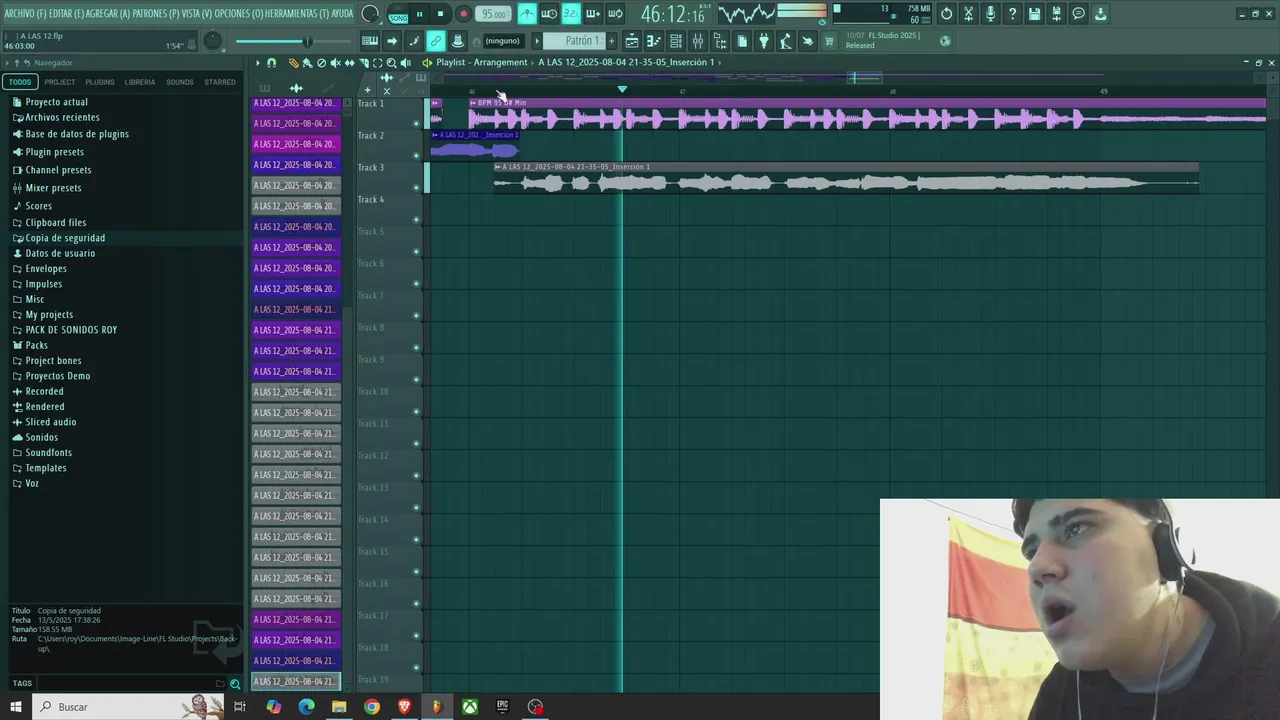
Task: Expand the Plugin presets folder
Action: point(54,152)
